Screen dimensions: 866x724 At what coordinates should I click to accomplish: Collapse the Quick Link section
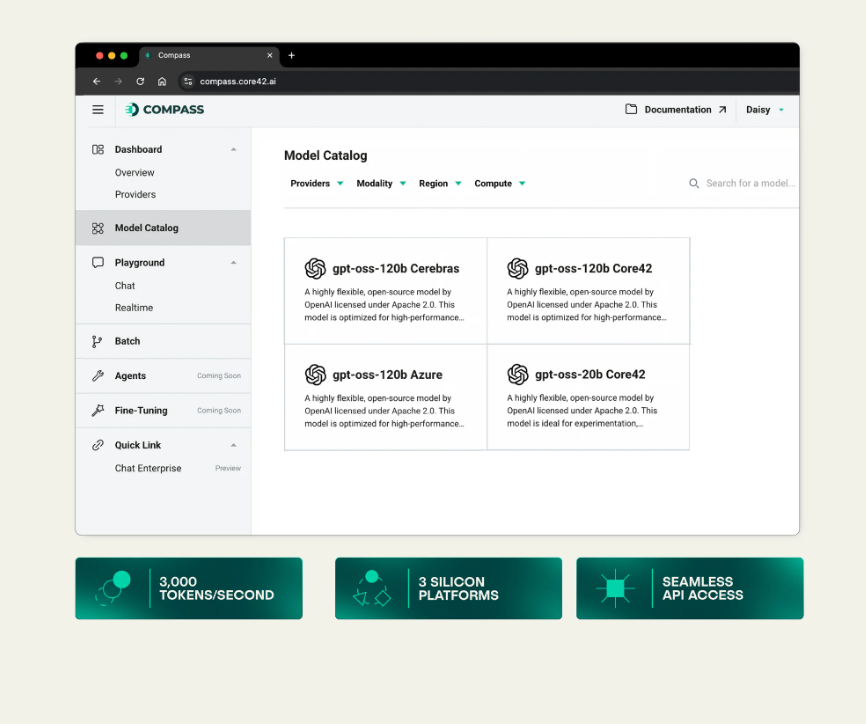[x=234, y=445]
